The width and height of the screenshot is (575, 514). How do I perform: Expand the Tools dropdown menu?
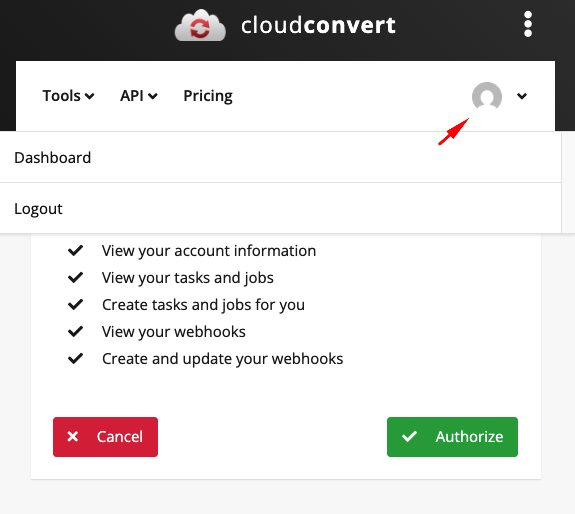click(69, 96)
